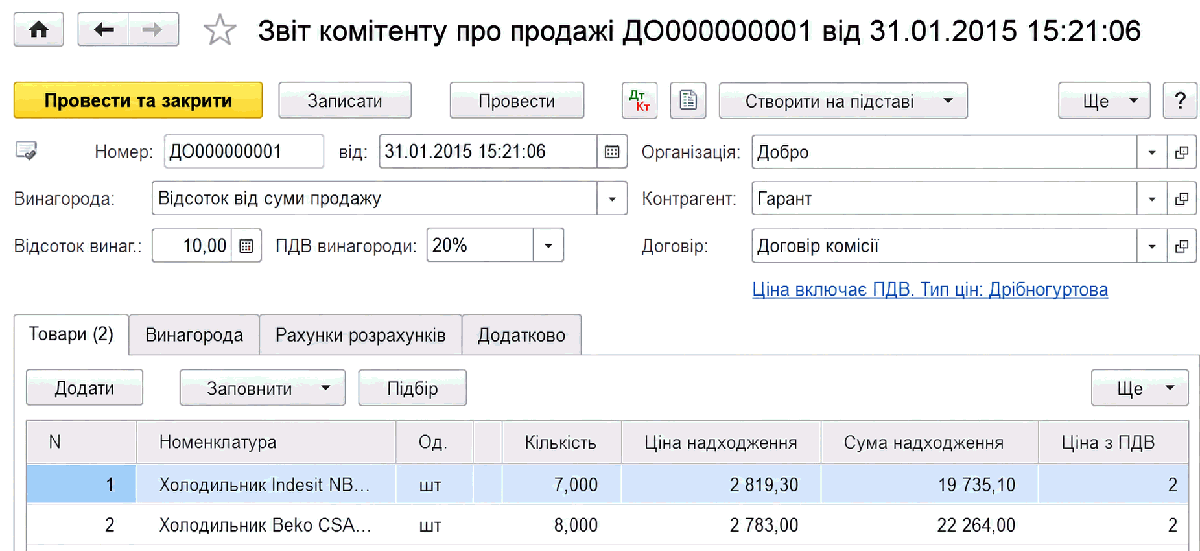Switch to the Винагорода tab
Viewport: 1200px width, 551px height.
tap(195, 335)
